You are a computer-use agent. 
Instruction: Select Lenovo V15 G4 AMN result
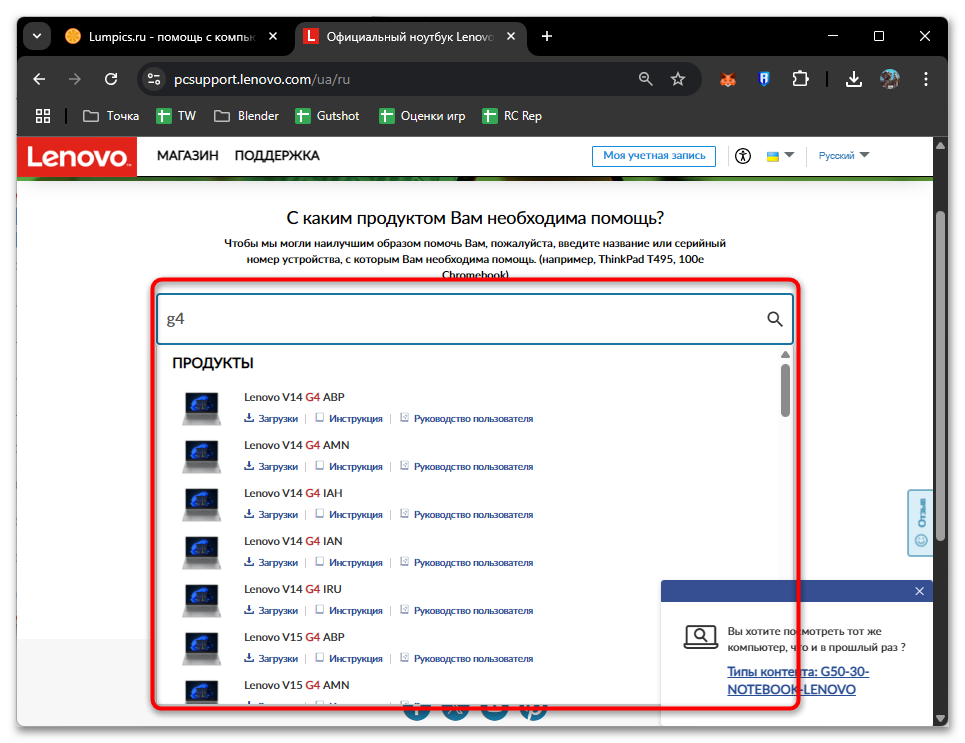coord(297,685)
